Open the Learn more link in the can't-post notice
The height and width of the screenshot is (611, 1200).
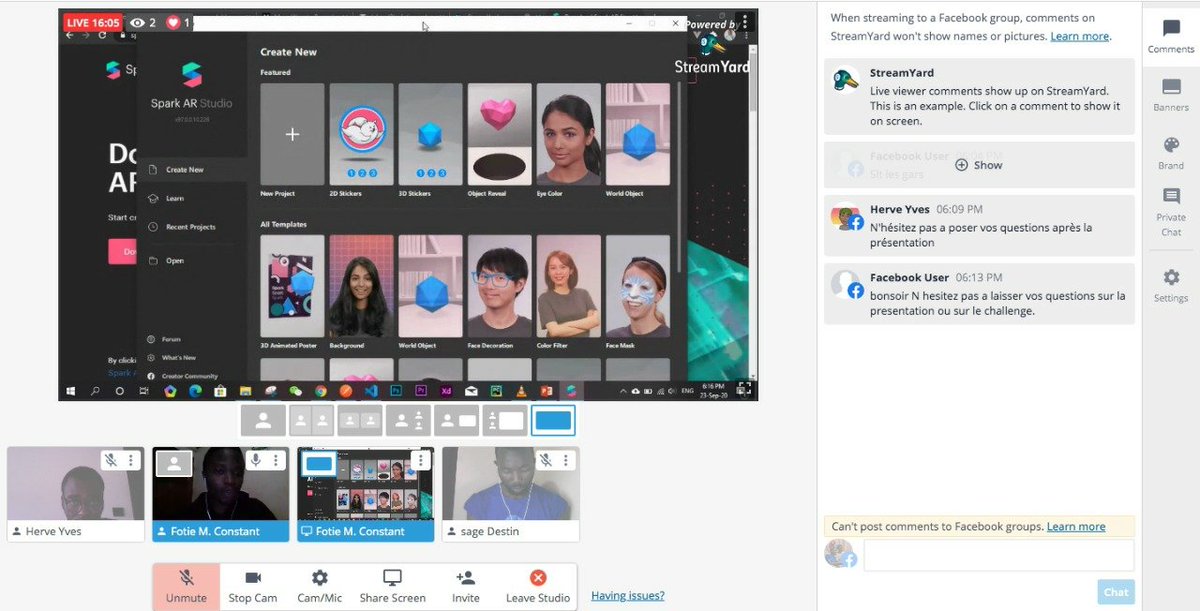click(x=1076, y=527)
